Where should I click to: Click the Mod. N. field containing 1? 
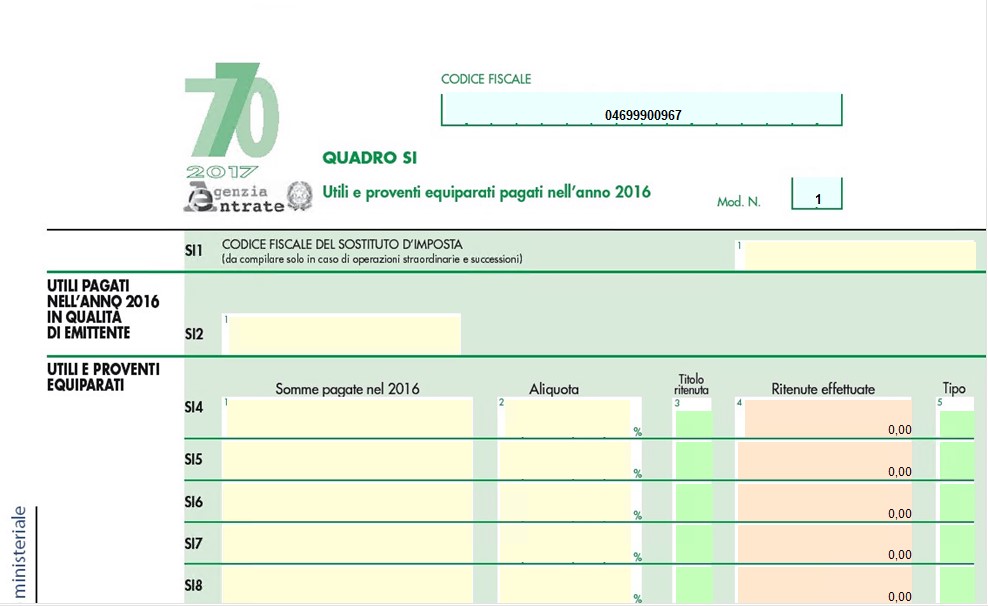(817, 193)
